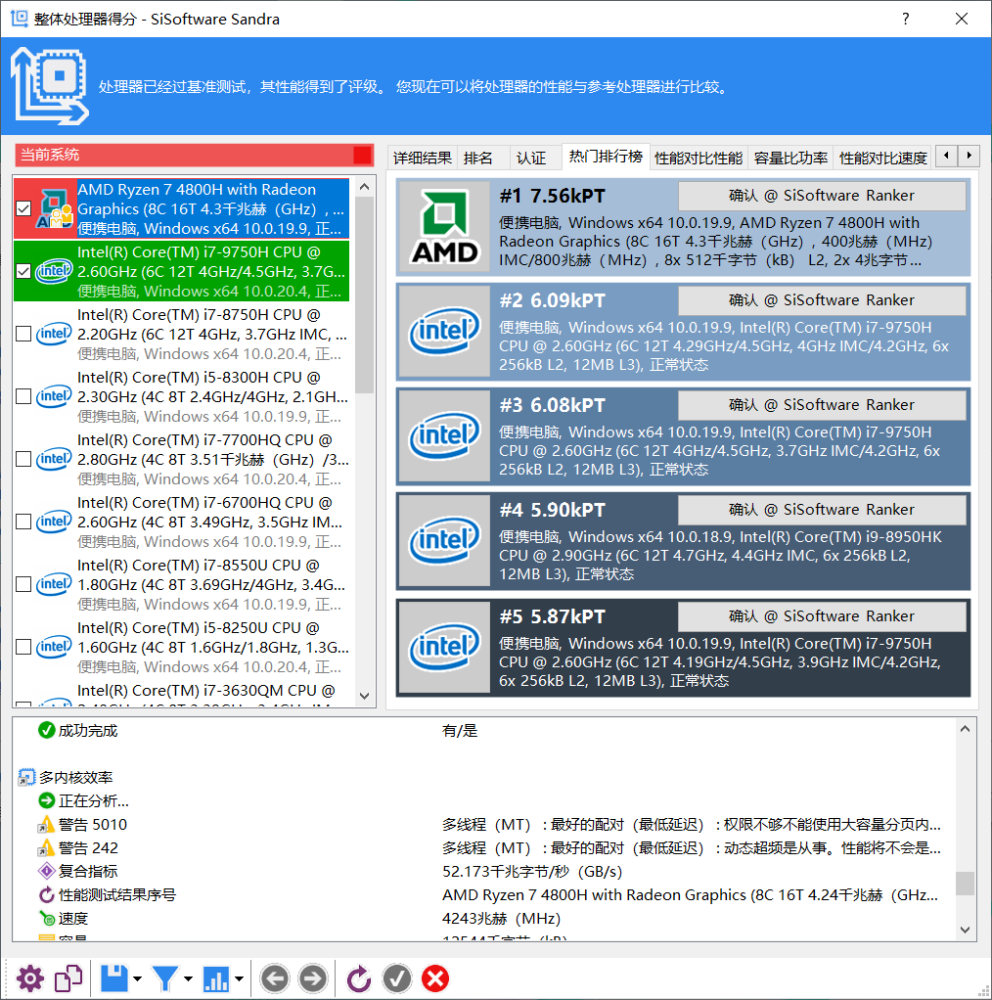The width and height of the screenshot is (992, 1000).
Task: Click the processor list up scroll arrow
Action: [x=364, y=187]
